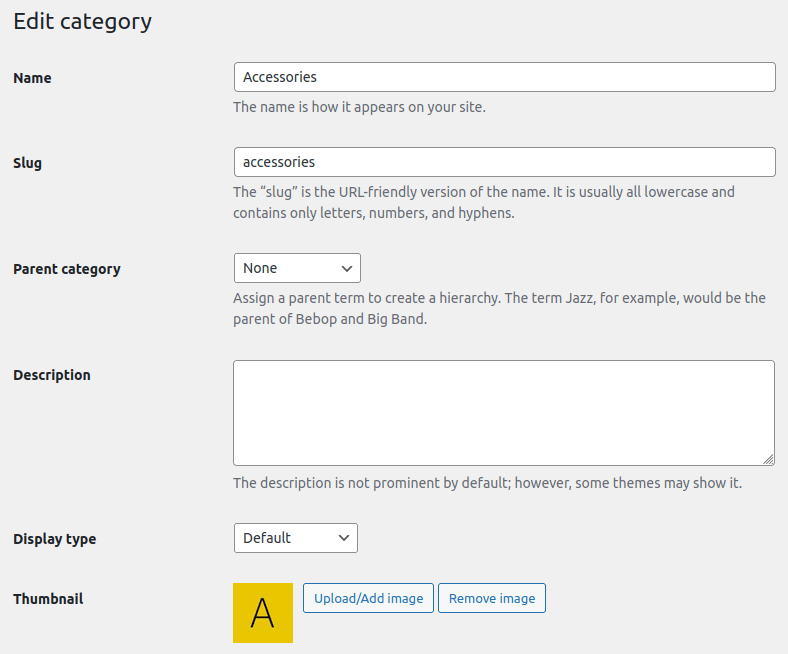Image resolution: width=788 pixels, height=654 pixels.
Task: Click the yellow 'A' category thumbnail
Action: click(x=263, y=613)
